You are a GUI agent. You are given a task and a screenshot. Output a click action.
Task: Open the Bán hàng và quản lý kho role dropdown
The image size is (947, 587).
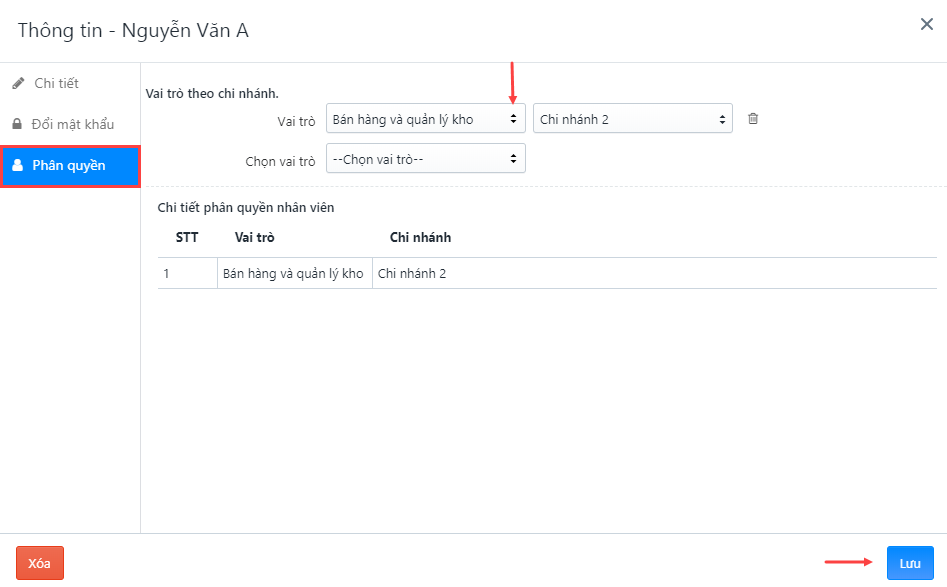point(426,118)
